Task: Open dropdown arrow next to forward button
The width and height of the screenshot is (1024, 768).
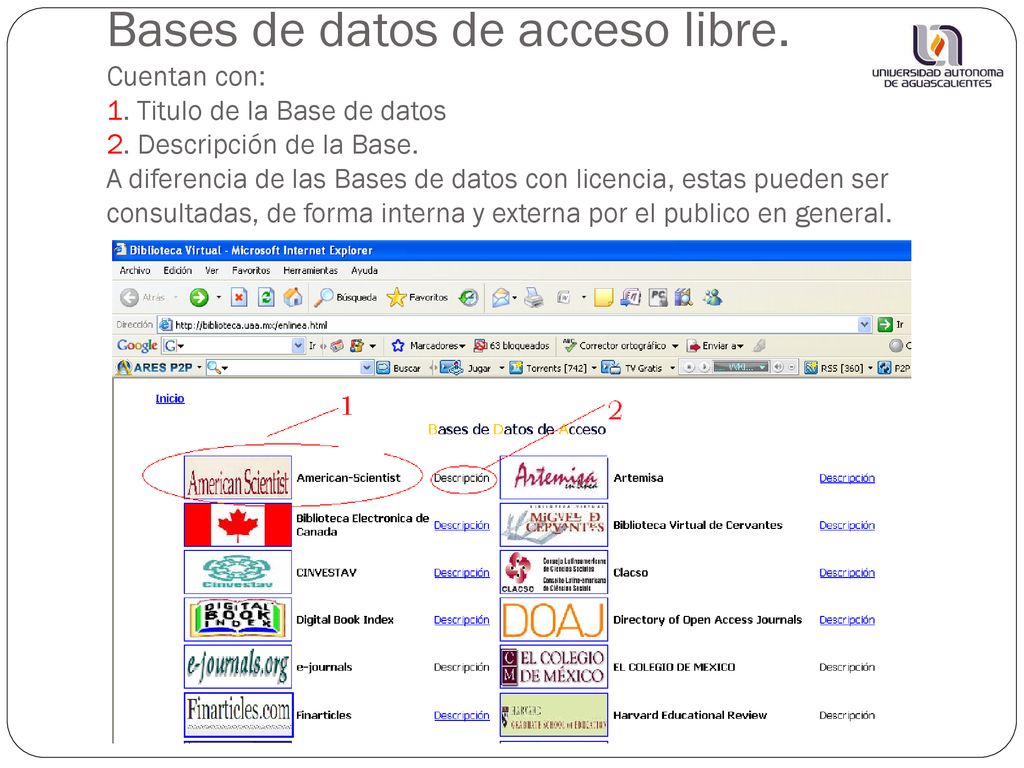Action: coord(219,298)
